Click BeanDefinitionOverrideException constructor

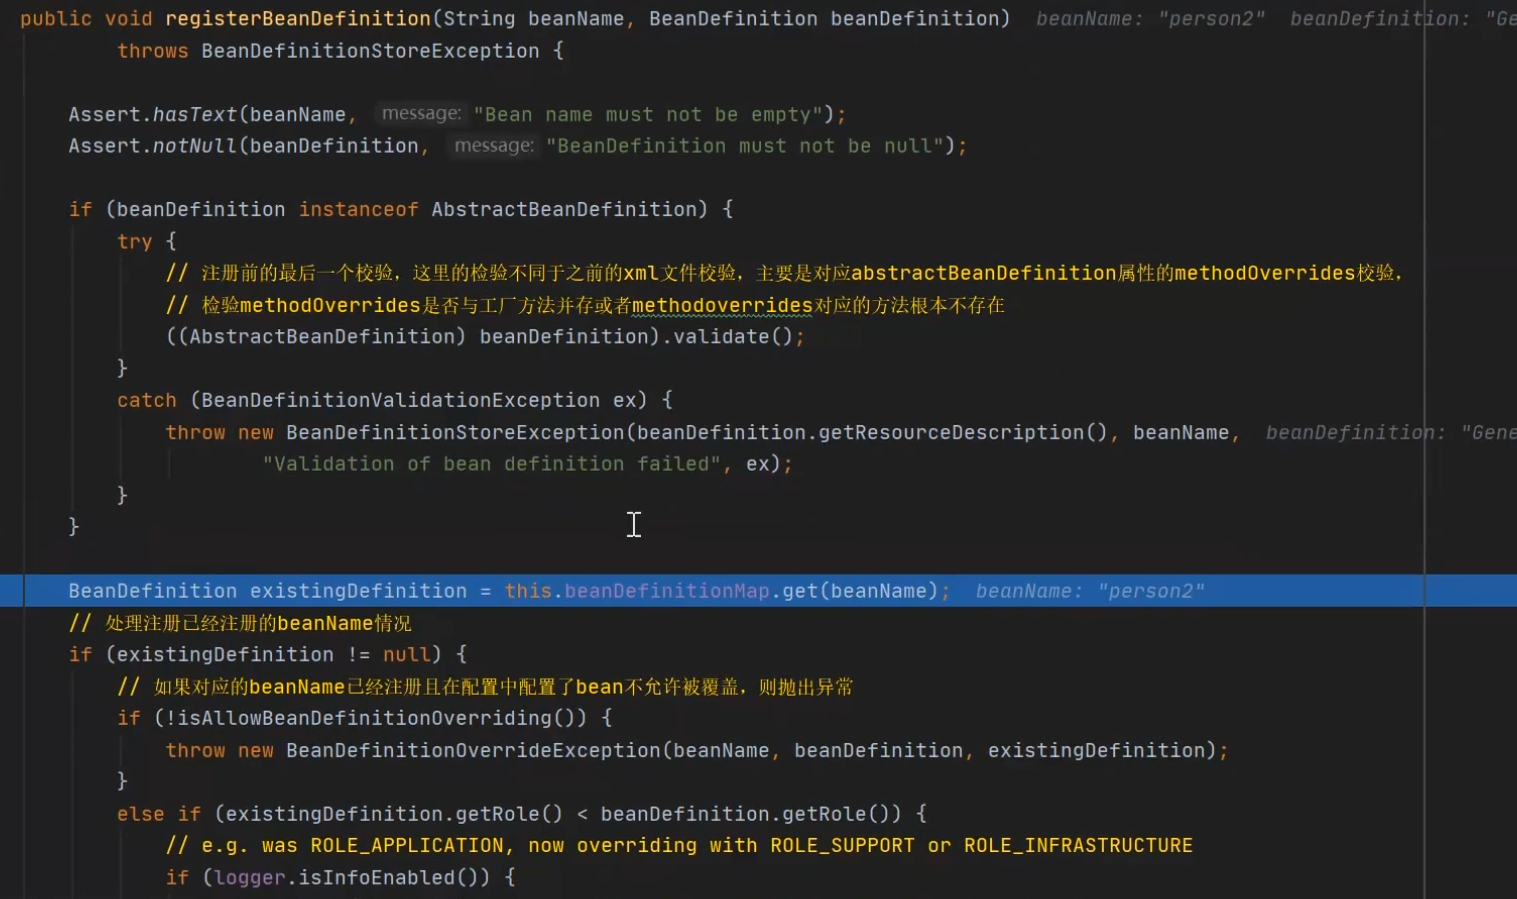point(473,751)
